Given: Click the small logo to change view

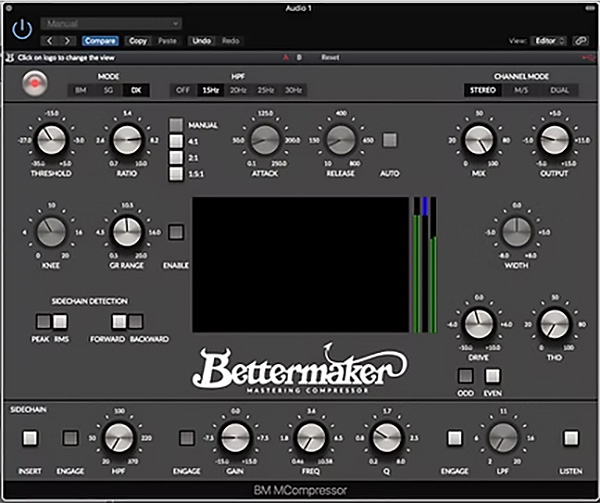Looking at the screenshot, I should (x=10, y=58).
